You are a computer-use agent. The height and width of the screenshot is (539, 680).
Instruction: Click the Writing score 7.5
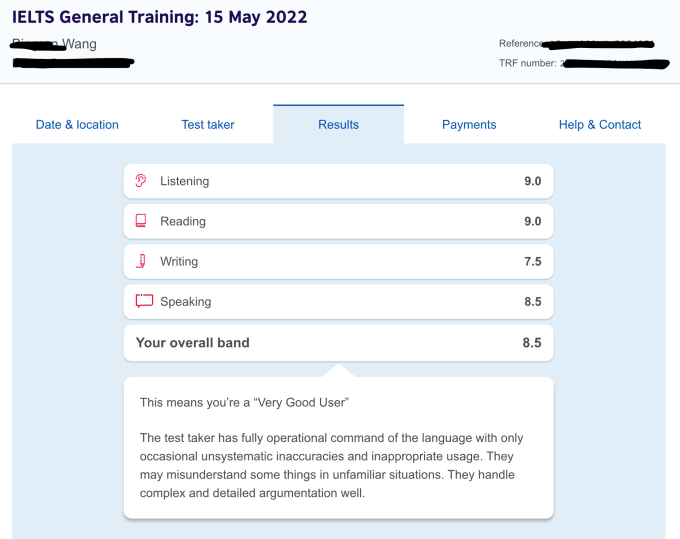pyautogui.click(x=533, y=261)
